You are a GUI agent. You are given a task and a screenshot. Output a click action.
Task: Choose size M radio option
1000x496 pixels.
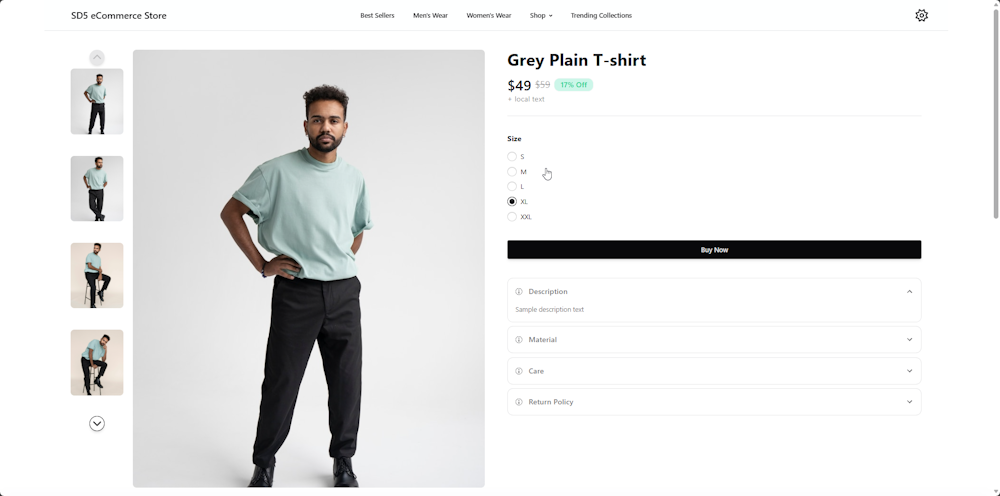512,172
